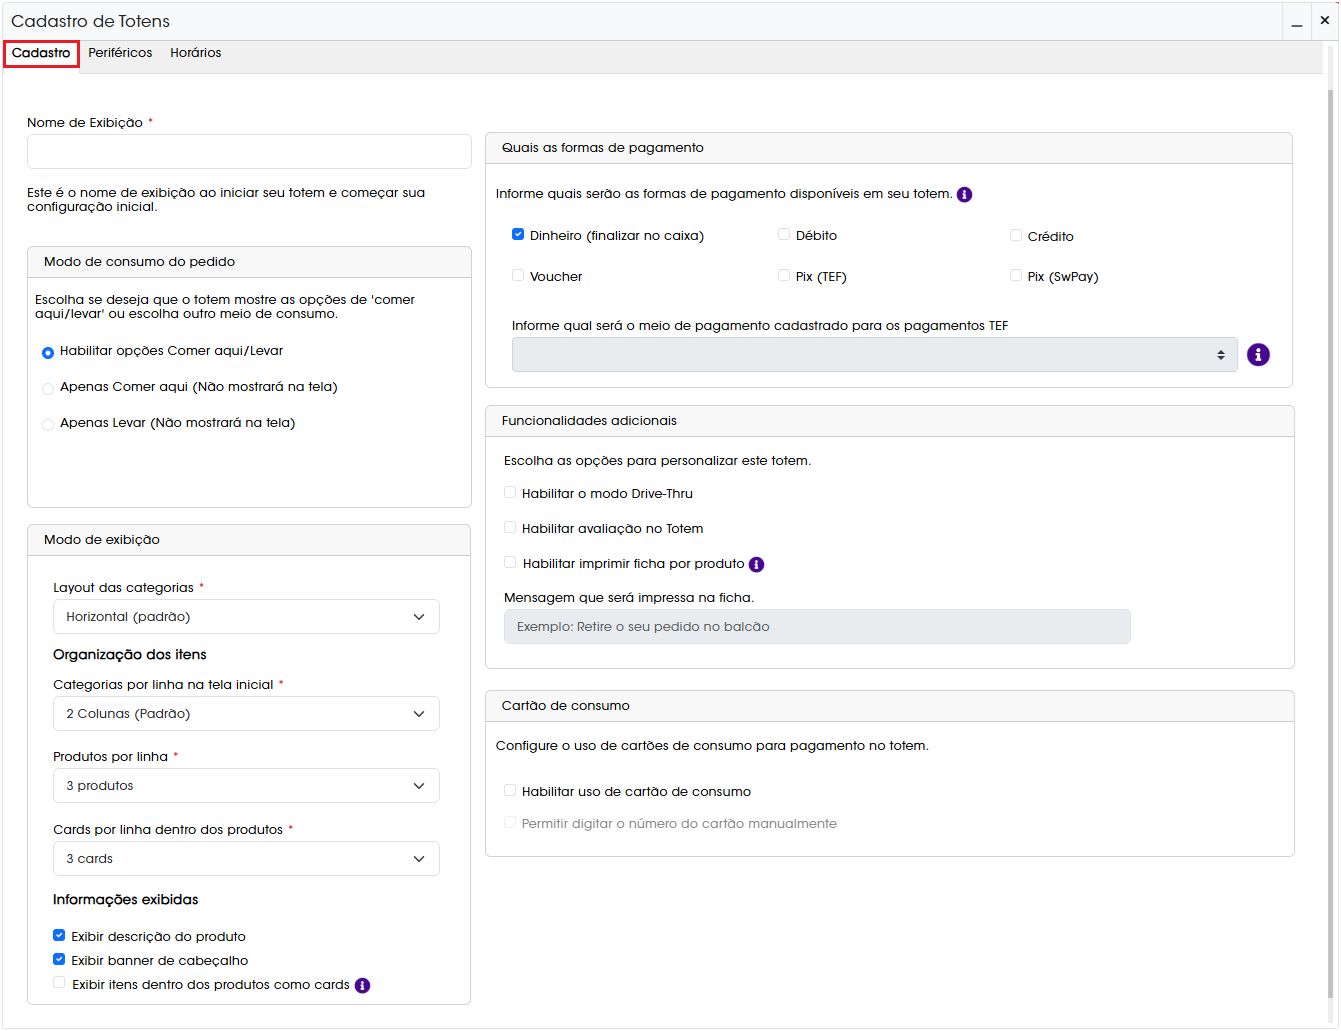
Task: Click info icon beside imprimir ficha por produto
Action: click(x=756, y=565)
